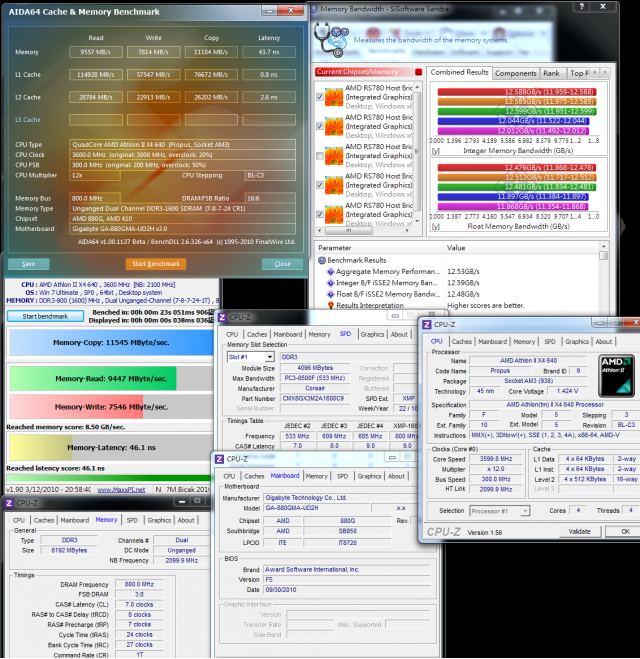Screen dimensions: 640x659
Task: Open the www.MaxxPI.net link
Action: [x=121, y=490]
